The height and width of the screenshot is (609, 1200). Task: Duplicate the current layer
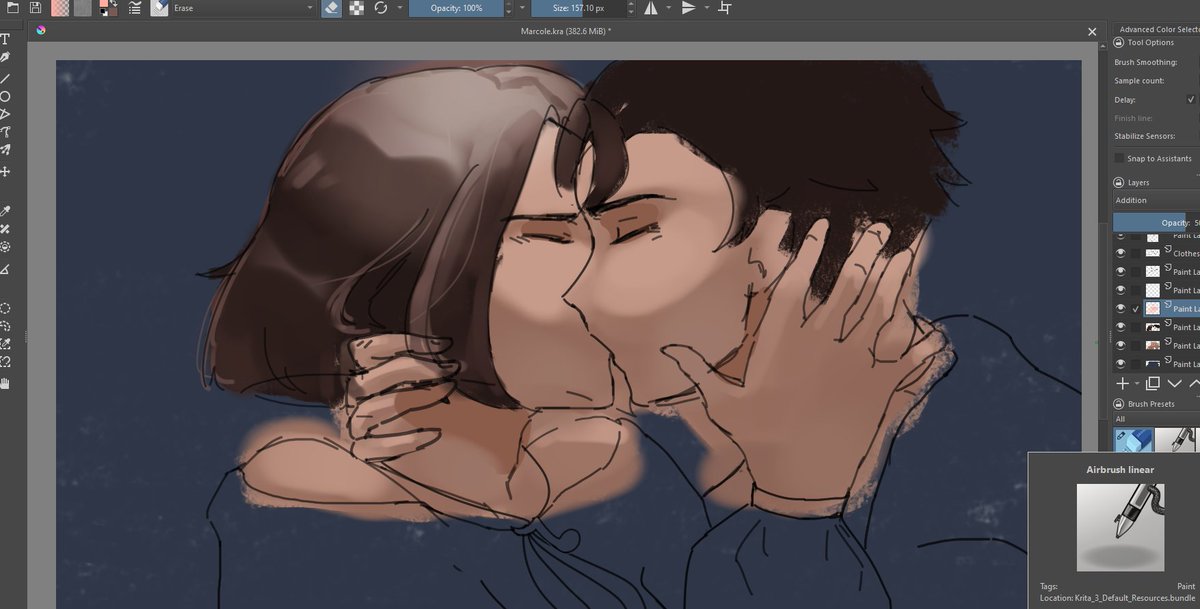coord(1152,383)
